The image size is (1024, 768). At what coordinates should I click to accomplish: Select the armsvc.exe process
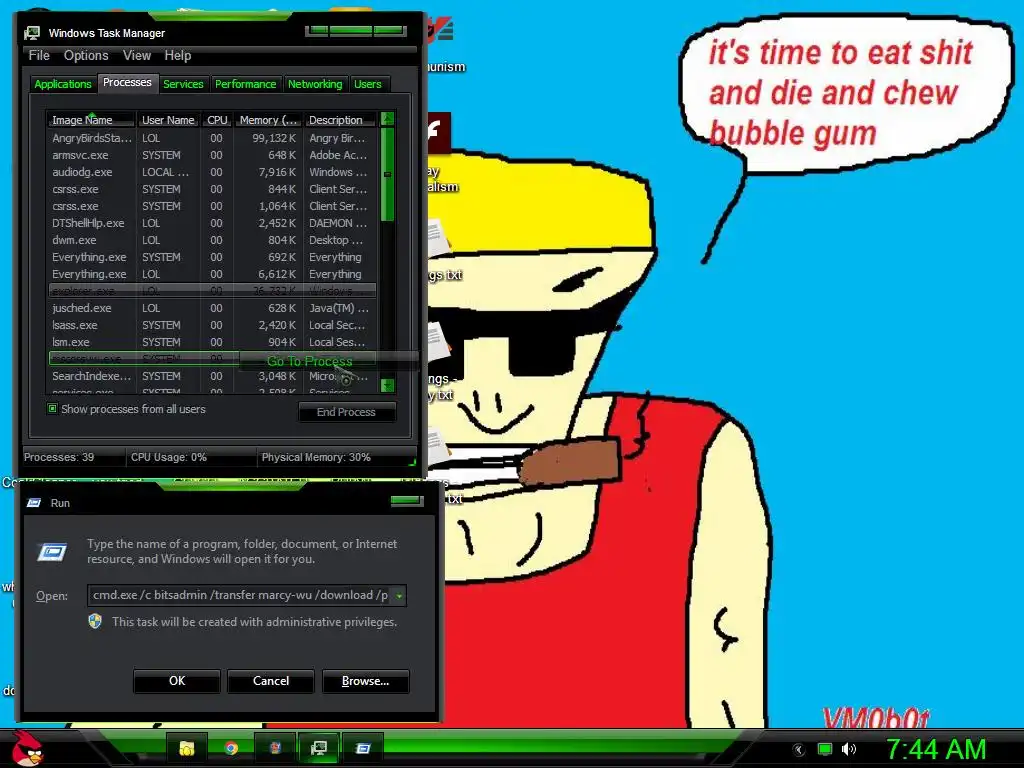(212, 155)
